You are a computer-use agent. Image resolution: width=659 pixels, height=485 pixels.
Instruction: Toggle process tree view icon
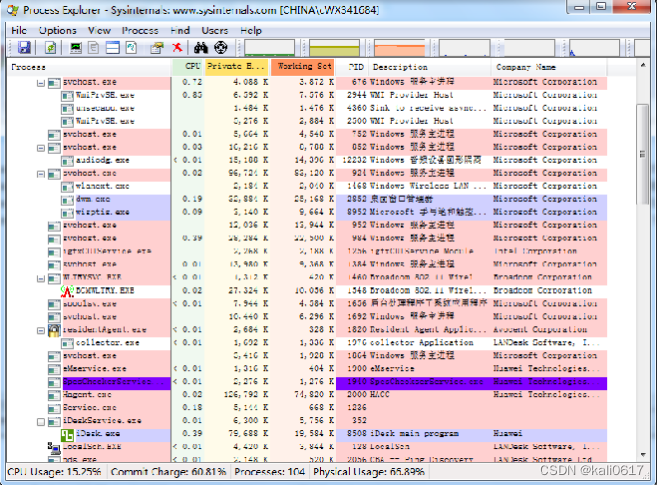[x=94, y=47]
